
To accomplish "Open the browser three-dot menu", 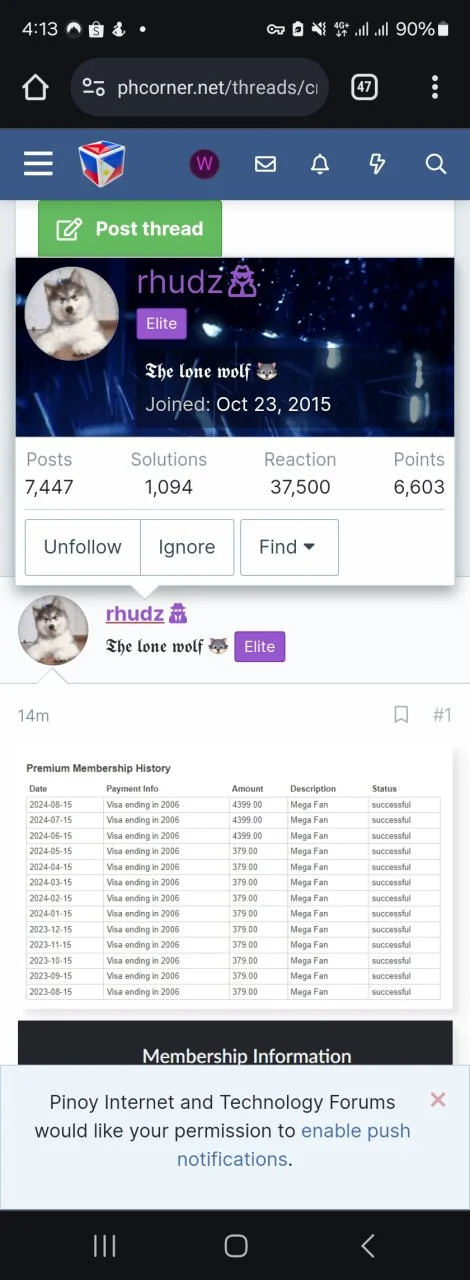I will tap(435, 87).
